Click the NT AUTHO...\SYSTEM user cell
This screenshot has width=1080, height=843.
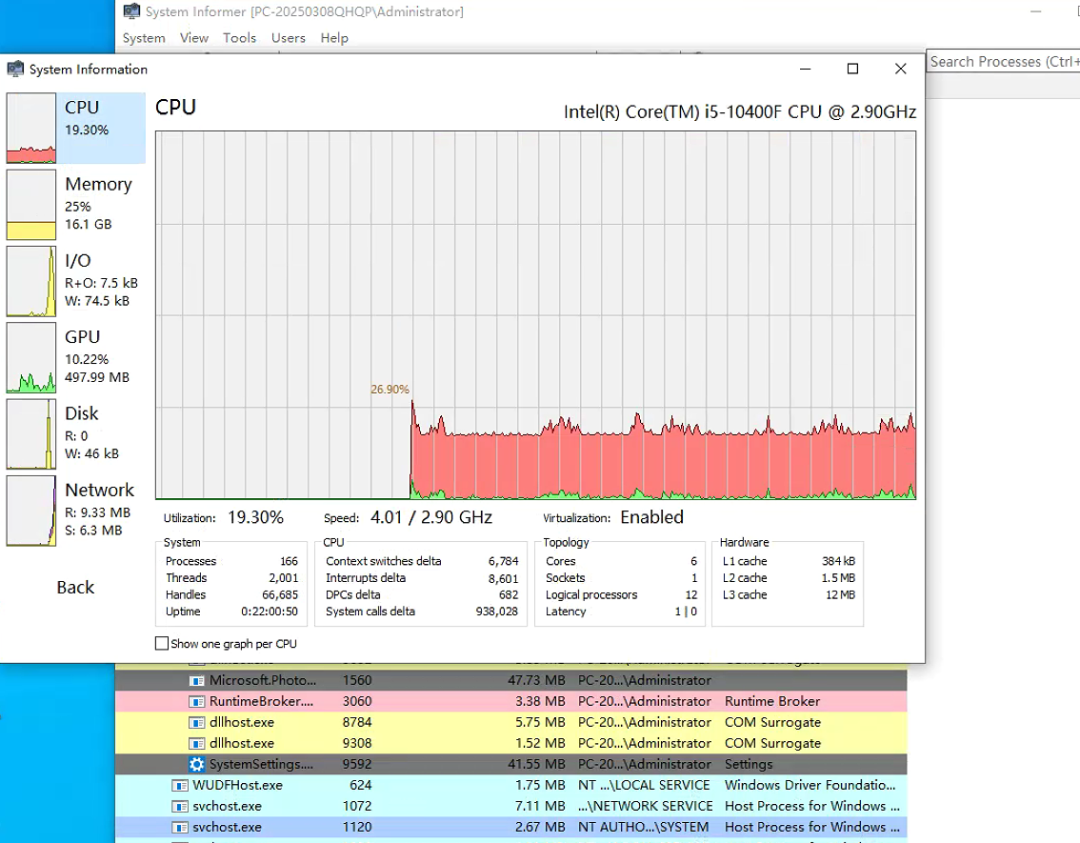(643, 827)
